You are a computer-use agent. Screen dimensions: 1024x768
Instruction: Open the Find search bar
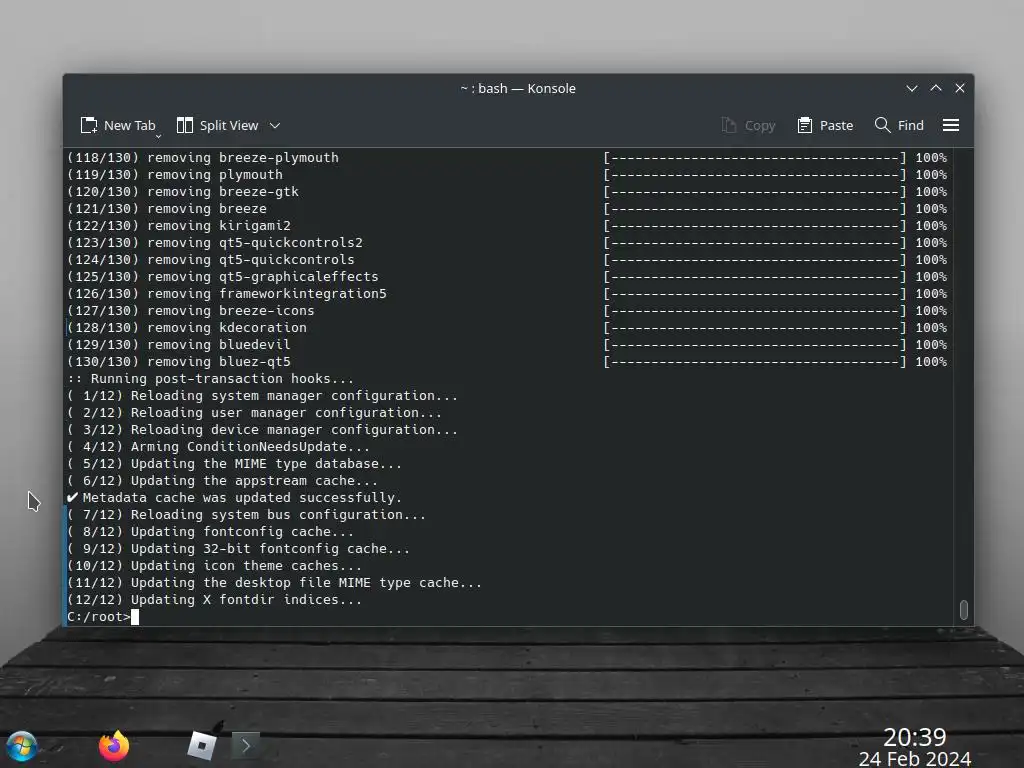pos(899,125)
